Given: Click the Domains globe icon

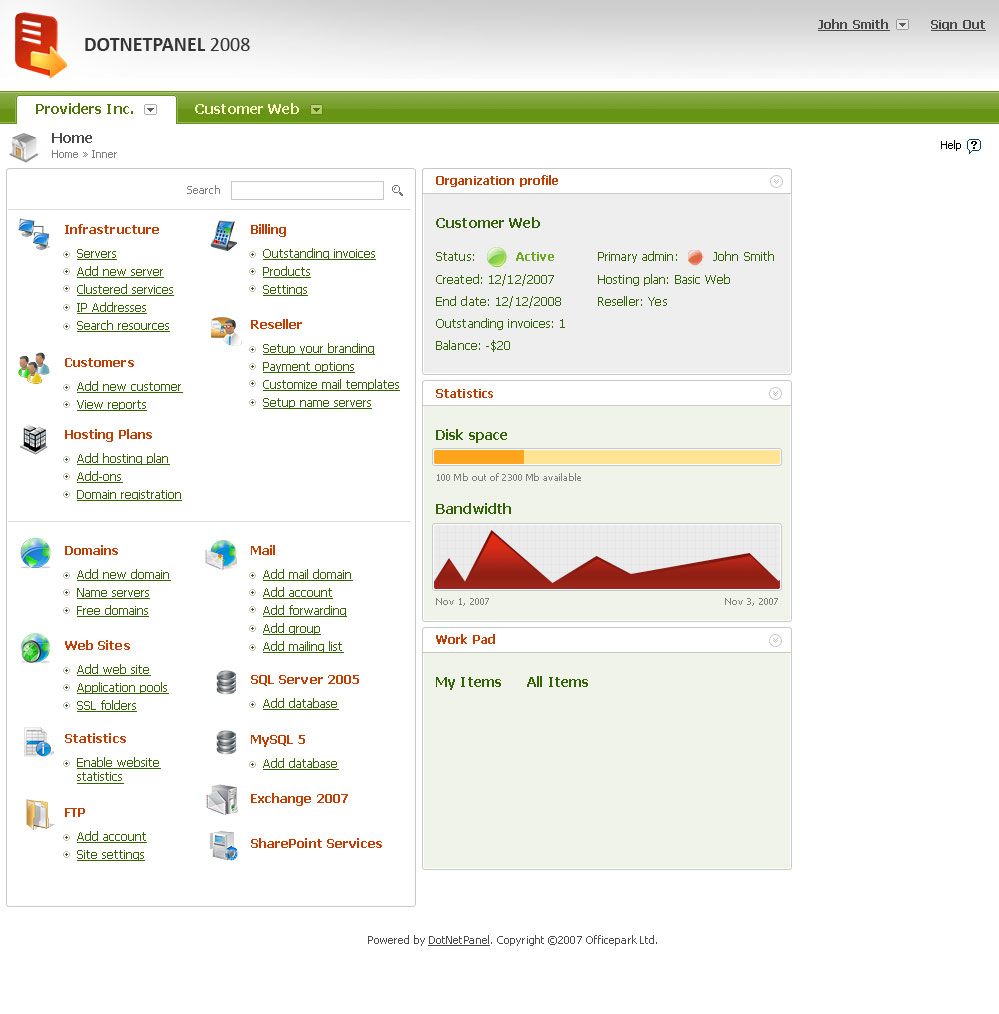Looking at the screenshot, I should (35, 554).
